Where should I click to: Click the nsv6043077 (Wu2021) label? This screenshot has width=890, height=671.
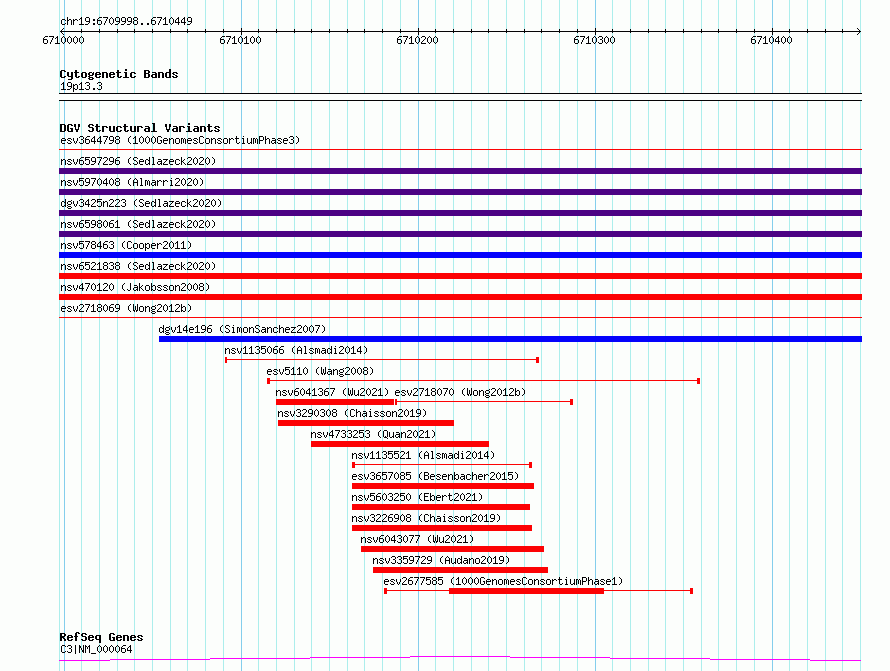point(417,539)
